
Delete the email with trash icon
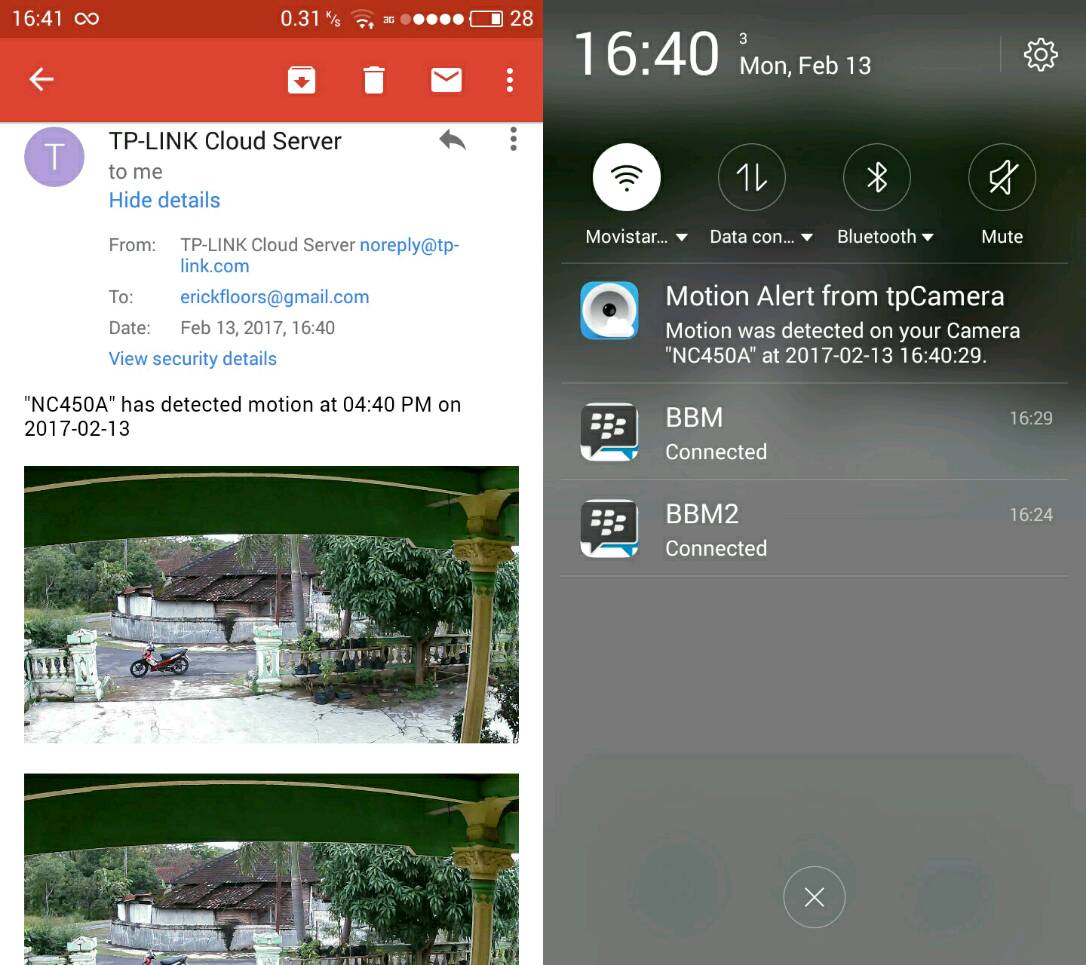tap(374, 80)
